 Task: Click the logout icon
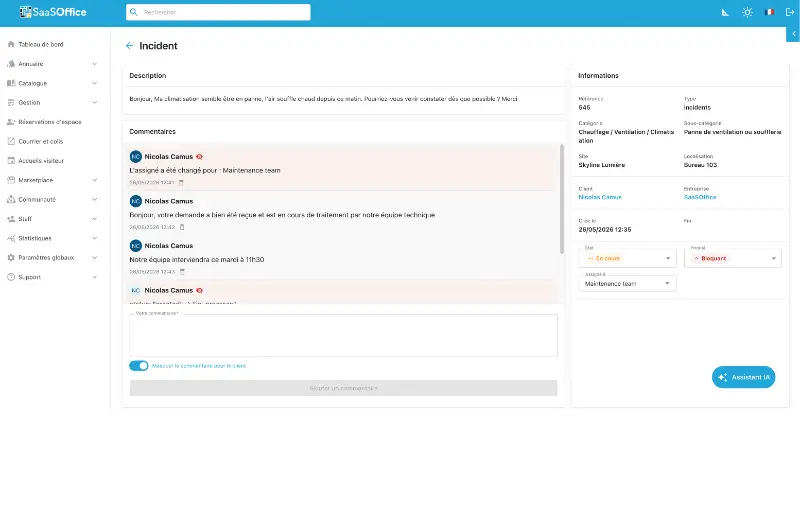pyautogui.click(x=790, y=12)
